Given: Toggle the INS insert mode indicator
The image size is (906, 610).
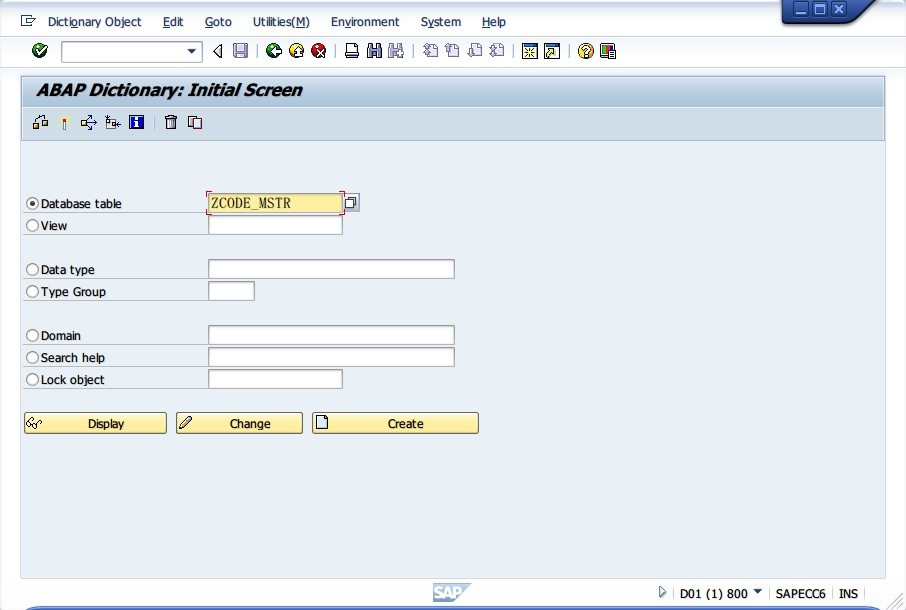Looking at the screenshot, I should pos(848,593).
